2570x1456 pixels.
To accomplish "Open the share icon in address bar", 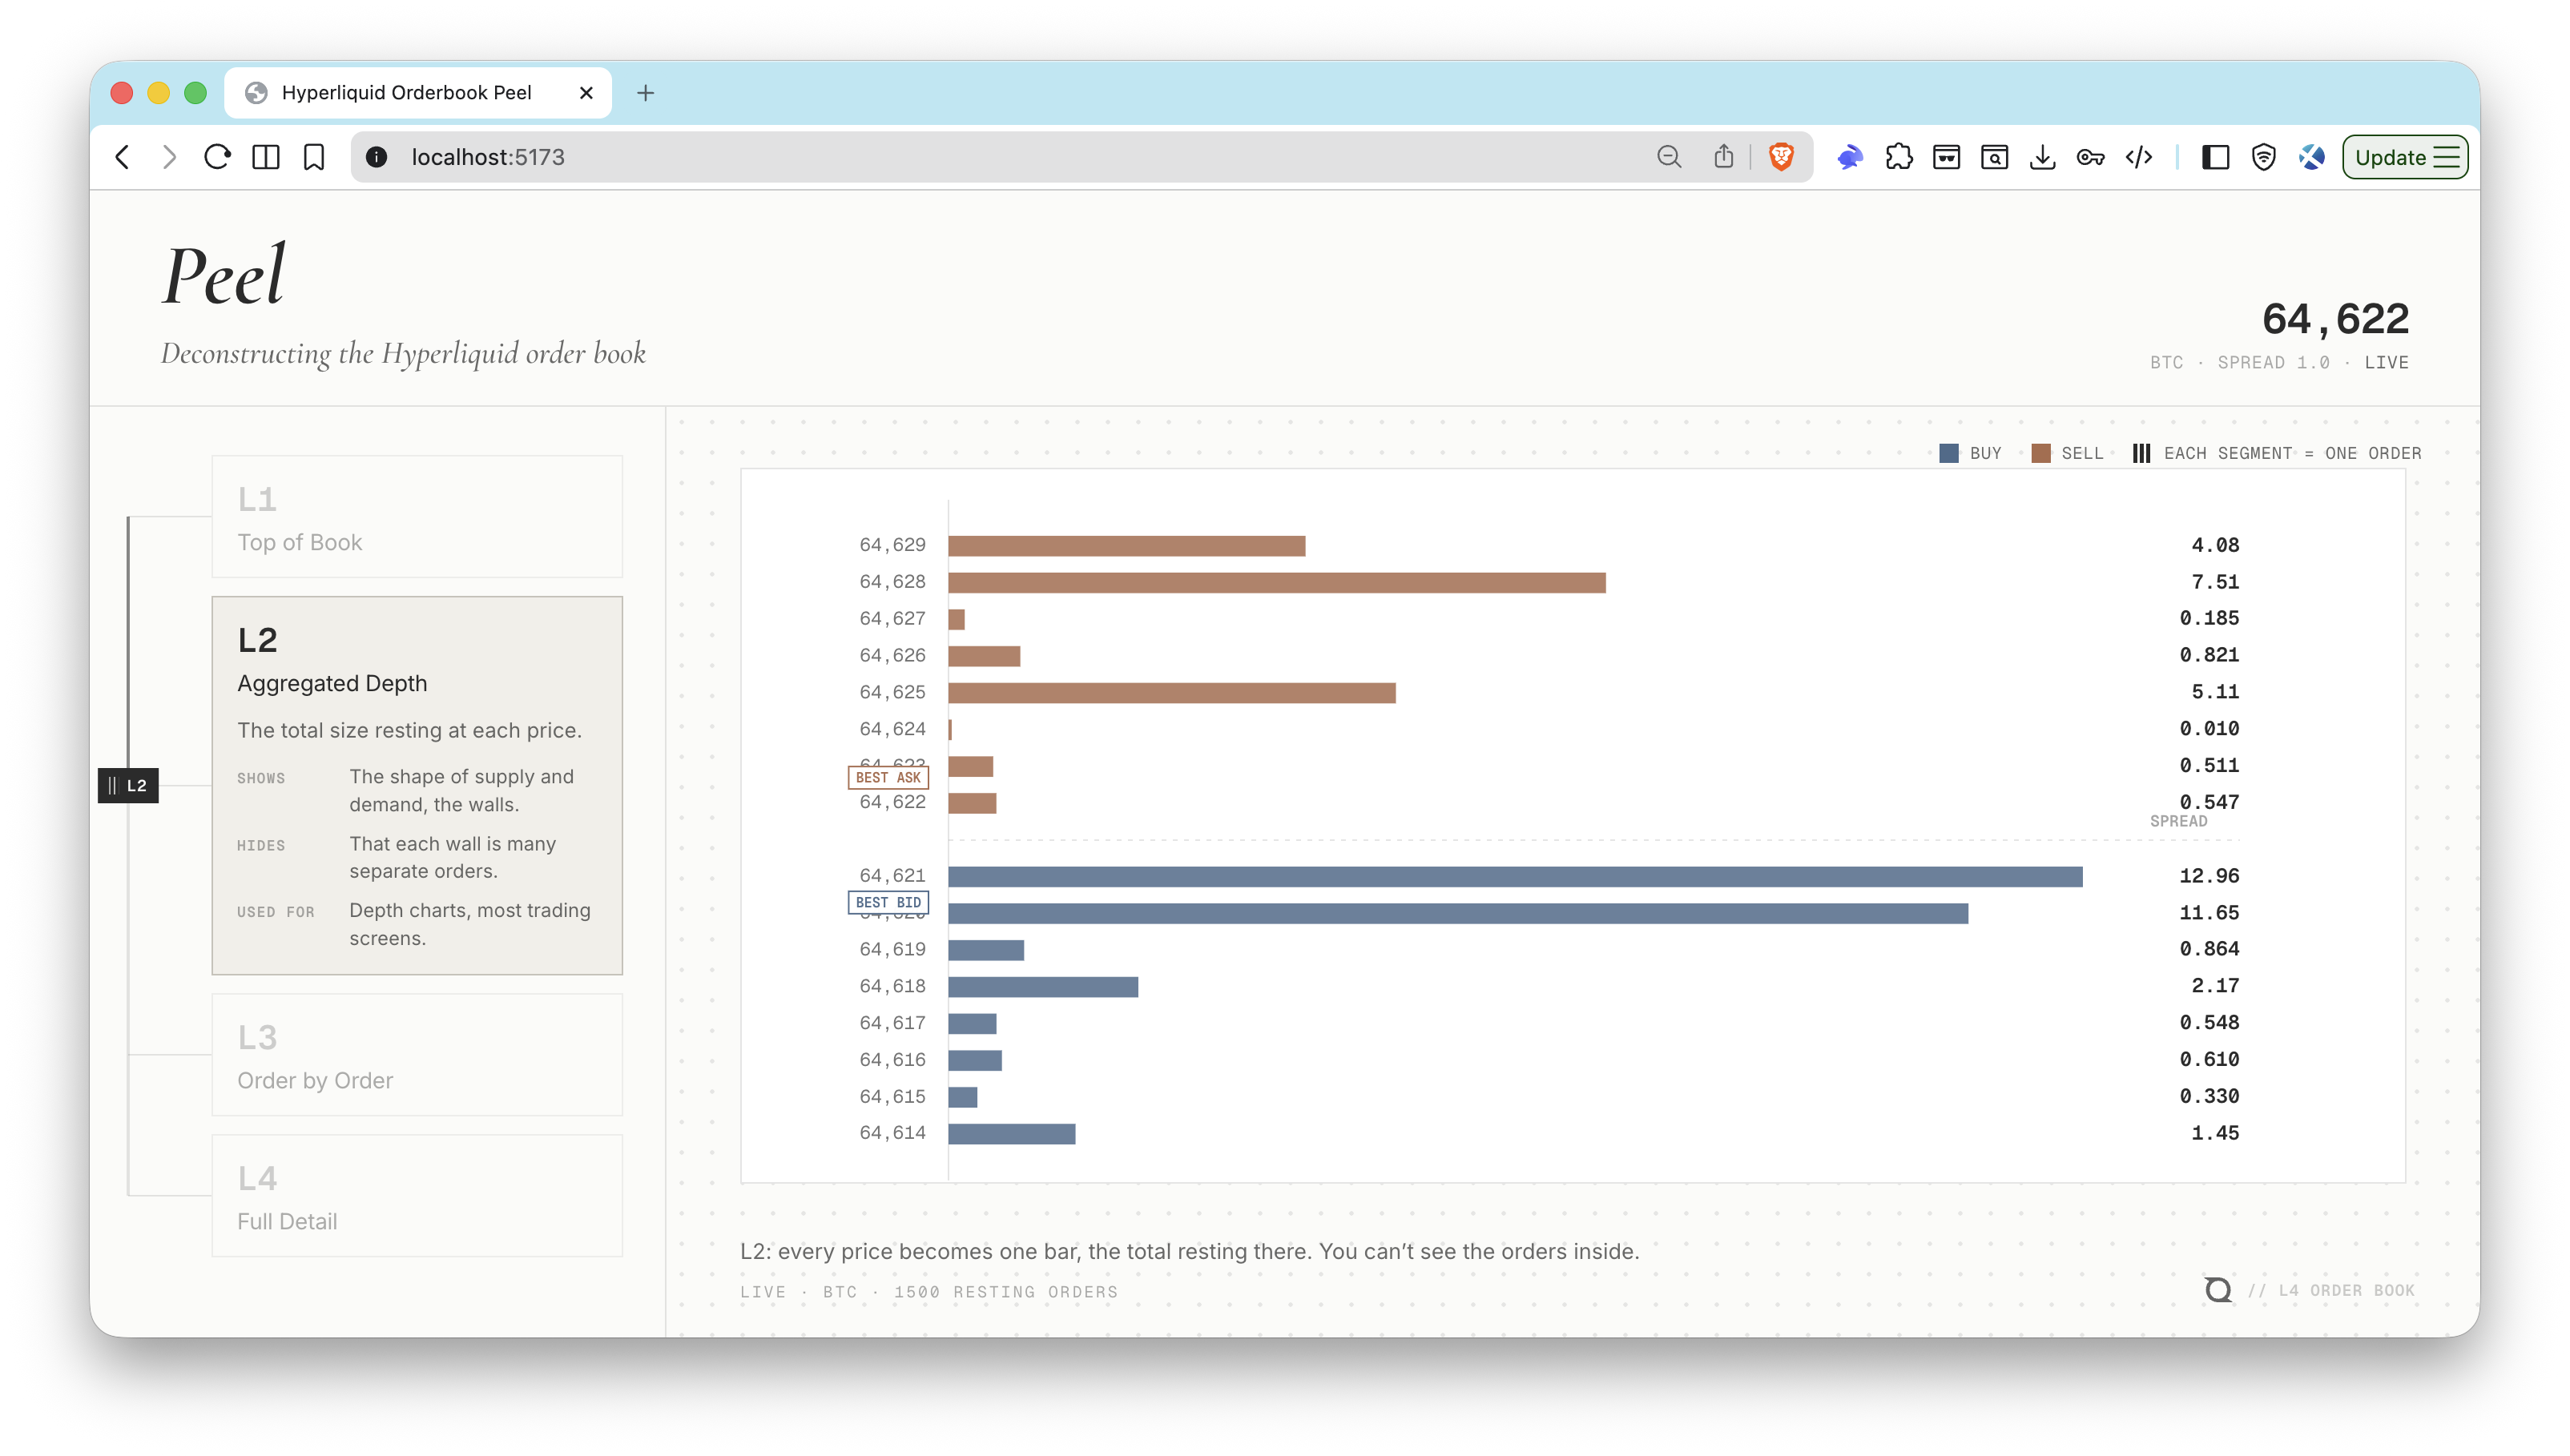I will [1723, 156].
